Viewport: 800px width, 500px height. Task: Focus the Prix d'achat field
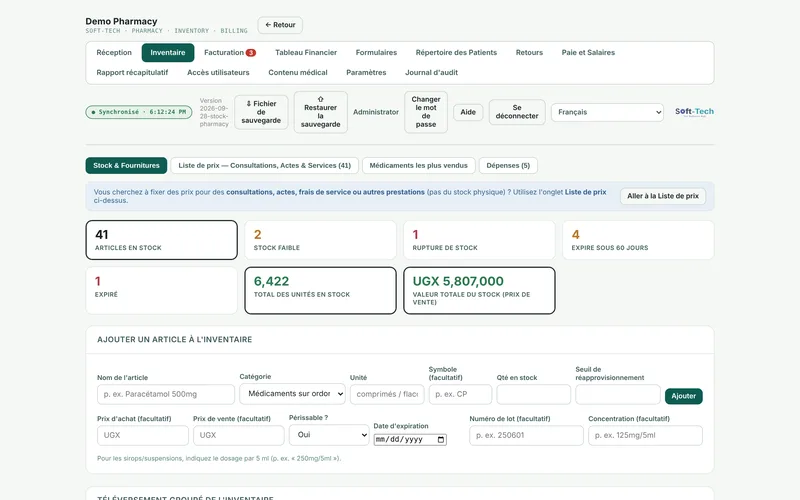click(x=143, y=435)
